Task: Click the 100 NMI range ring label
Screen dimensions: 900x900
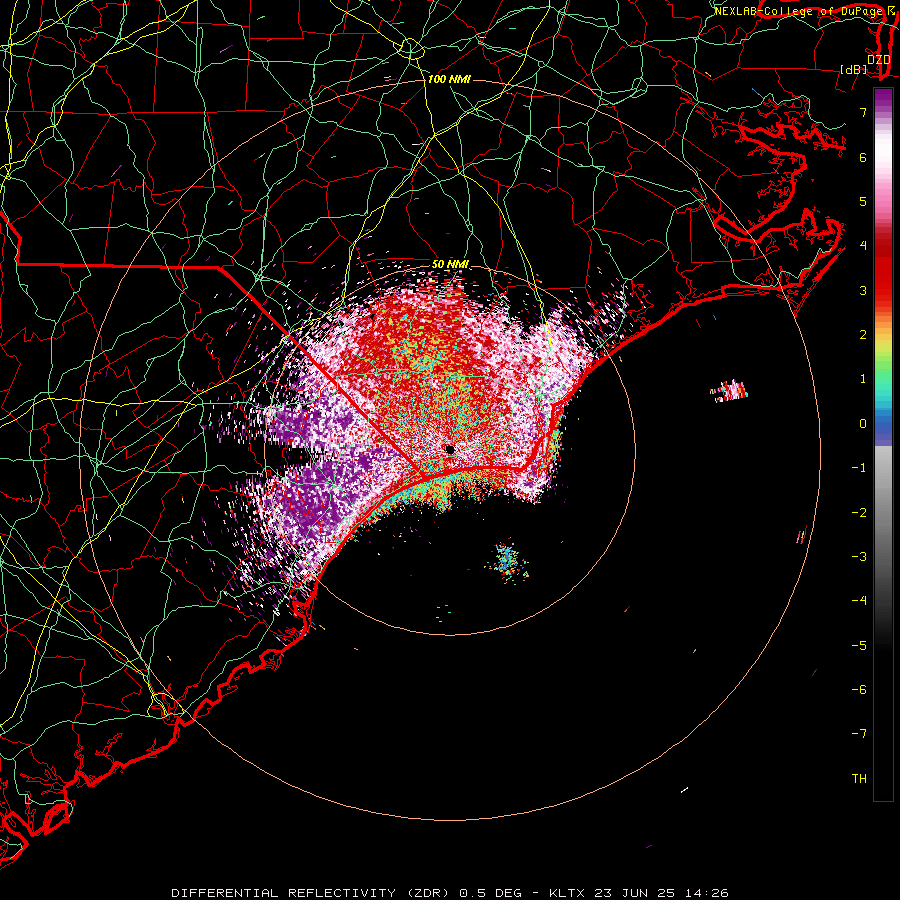Action: 449,79
